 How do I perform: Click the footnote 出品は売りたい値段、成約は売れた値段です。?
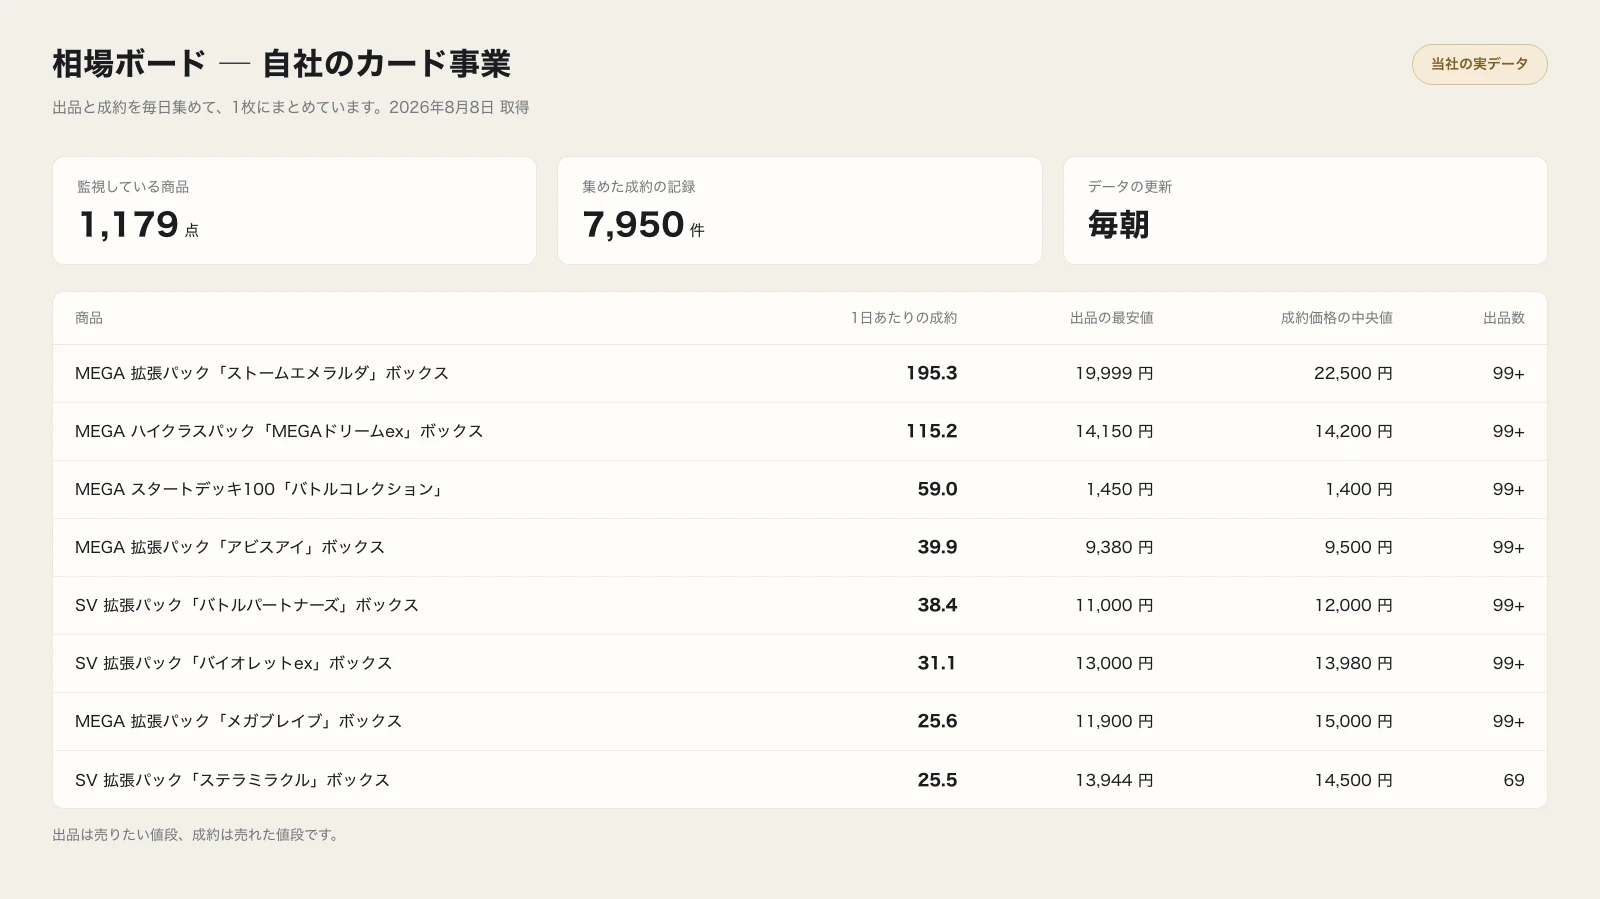pyautogui.click(x=198, y=835)
